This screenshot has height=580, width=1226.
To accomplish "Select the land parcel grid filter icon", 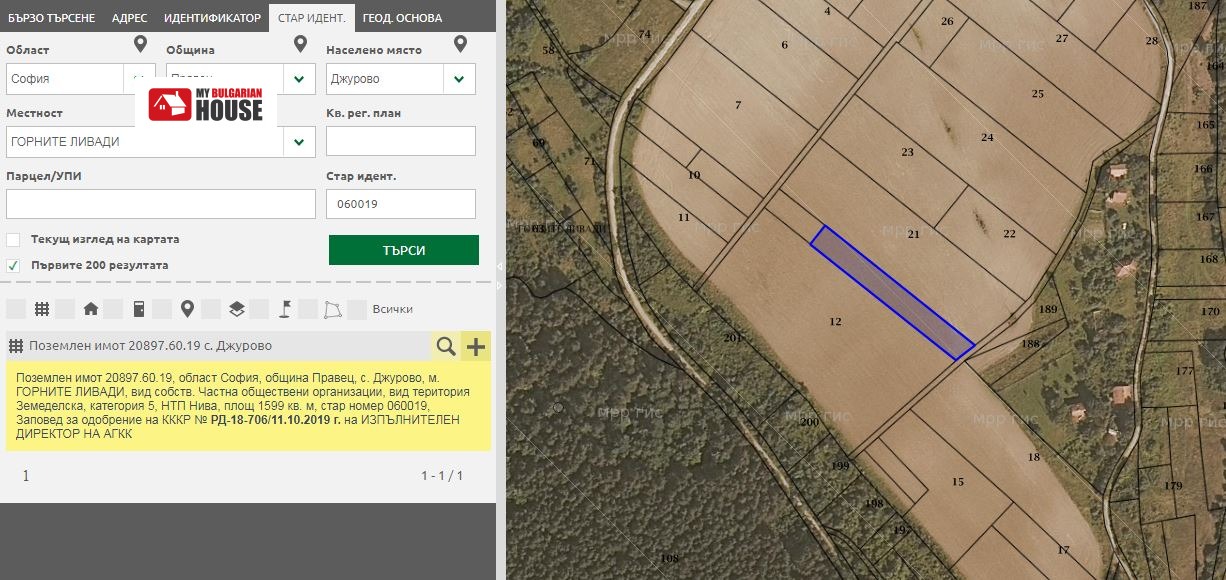I will click(x=42, y=309).
